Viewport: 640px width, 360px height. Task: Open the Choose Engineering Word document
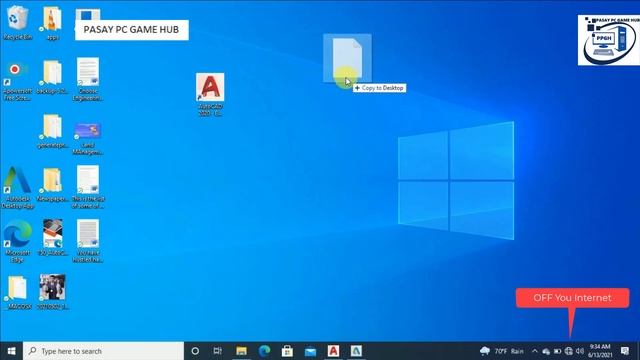tap(88, 79)
